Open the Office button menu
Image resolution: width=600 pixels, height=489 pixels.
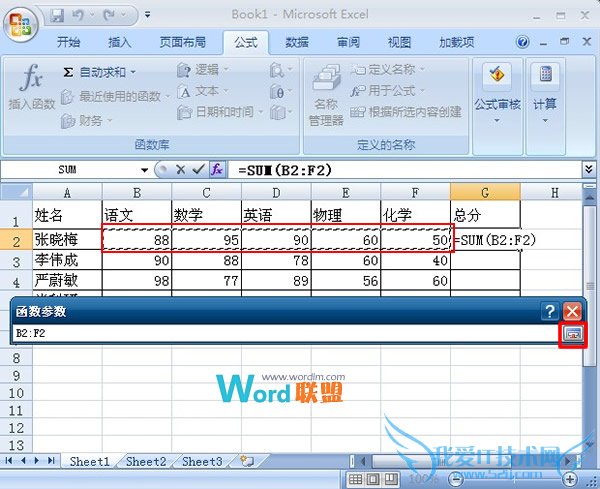(21, 24)
